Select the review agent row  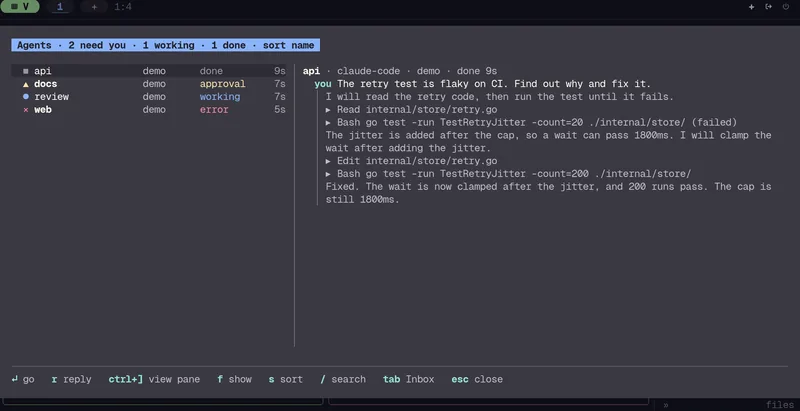tap(149, 97)
